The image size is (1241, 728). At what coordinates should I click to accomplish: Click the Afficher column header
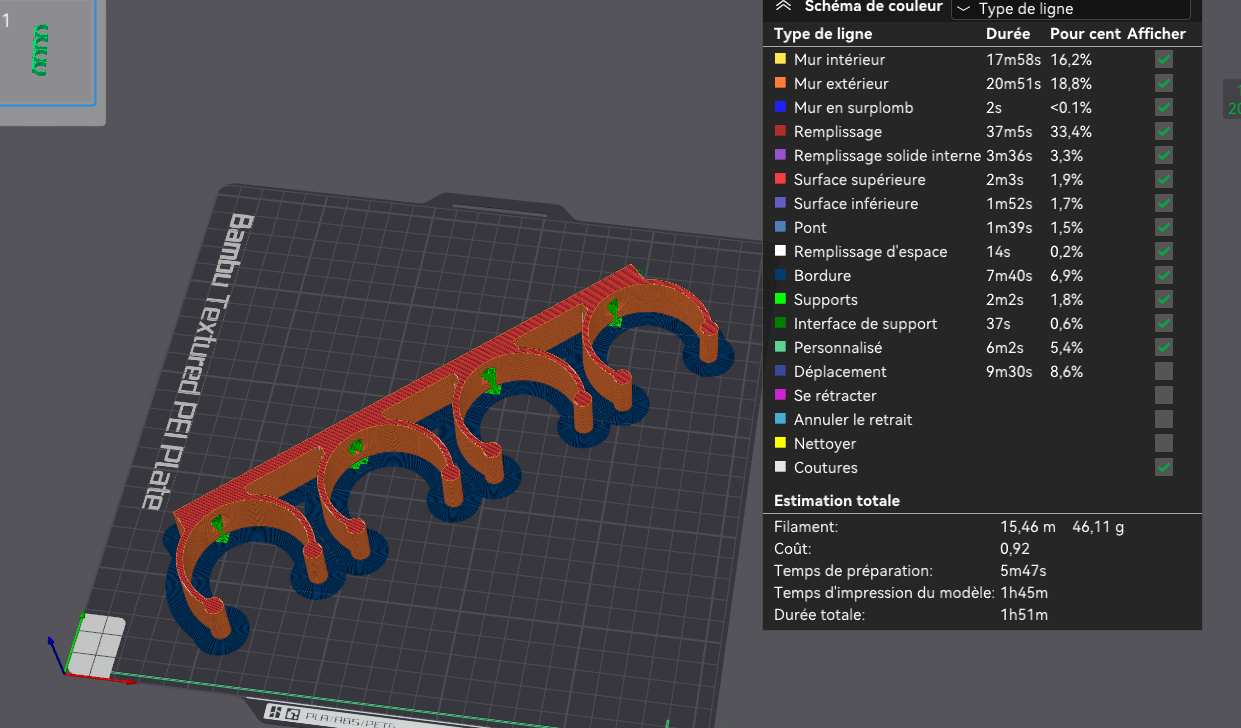pos(1156,34)
